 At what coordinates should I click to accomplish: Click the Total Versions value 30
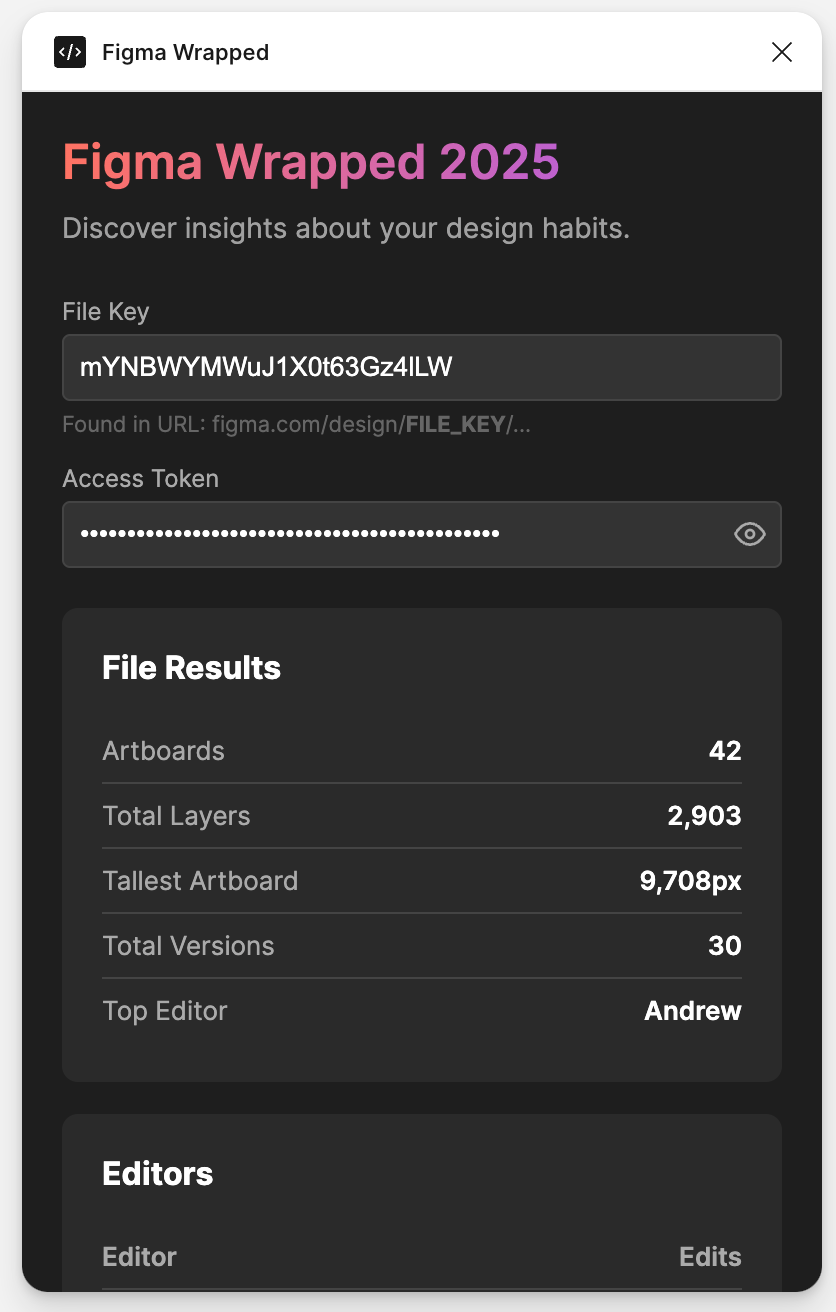tap(724, 946)
